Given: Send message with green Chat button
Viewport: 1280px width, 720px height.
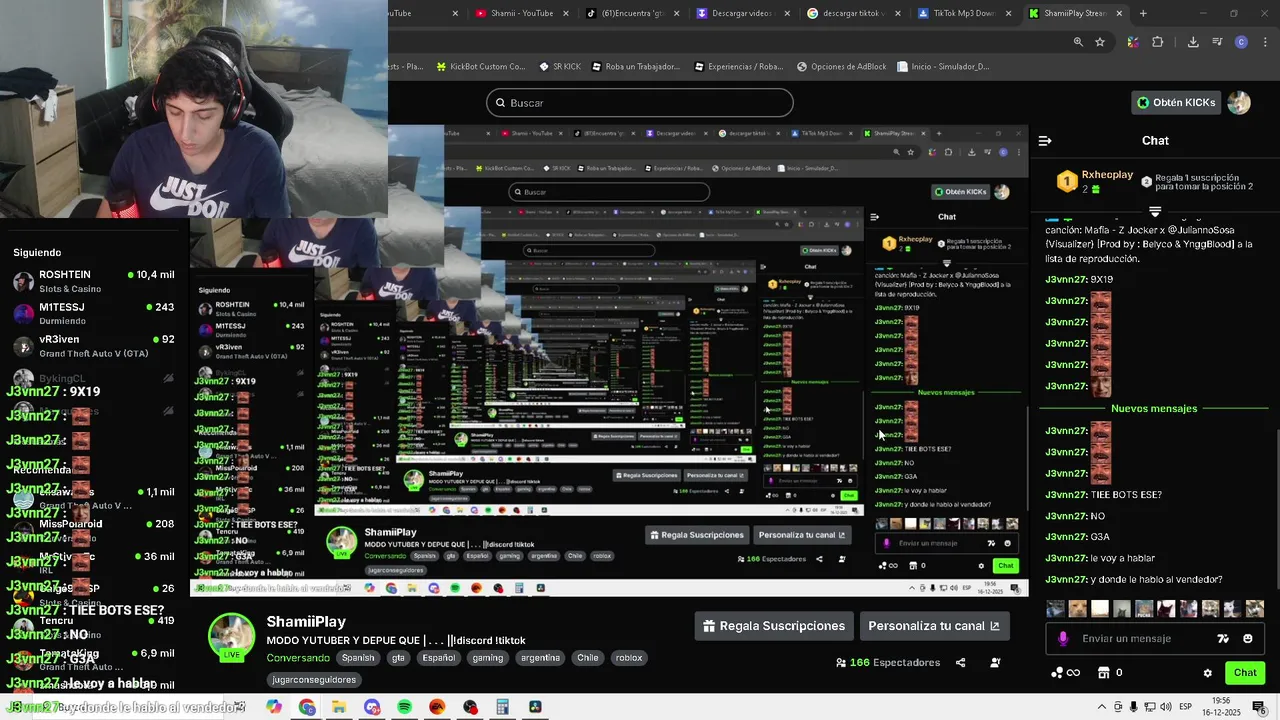Looking at the screenshot, I should tap(1245, 673).
